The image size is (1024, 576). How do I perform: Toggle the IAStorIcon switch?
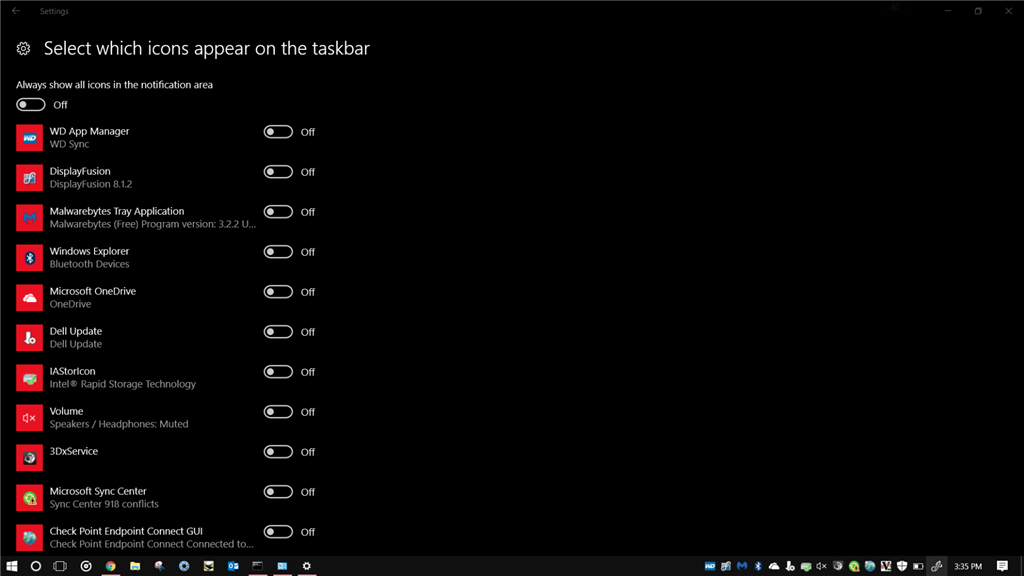278,372
